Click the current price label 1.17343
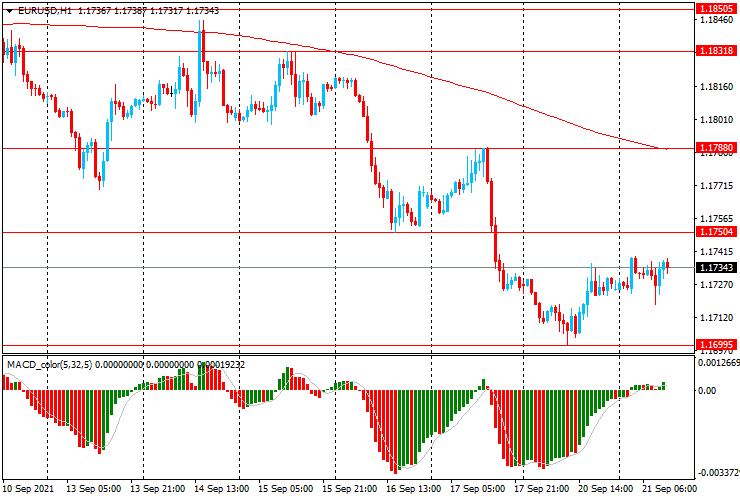740x500 pixels. pos(716,267)
